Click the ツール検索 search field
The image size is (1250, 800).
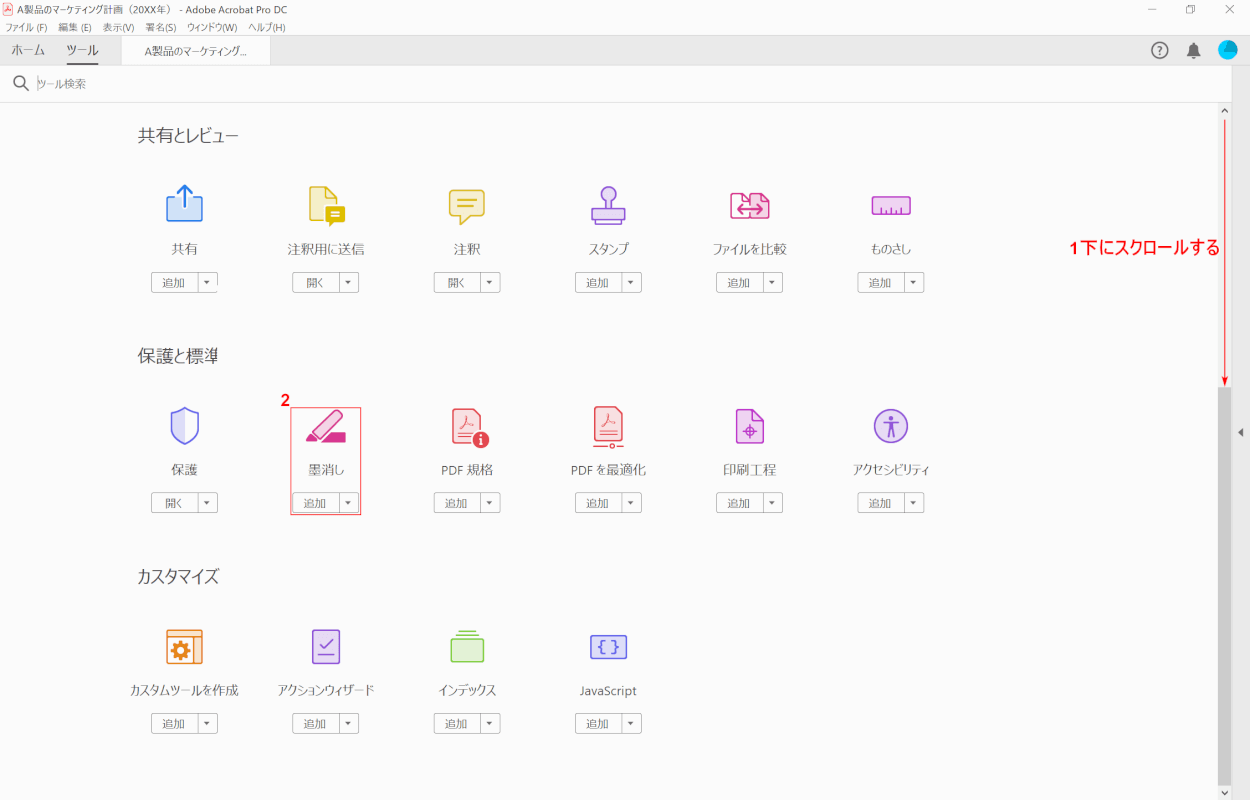[x=300, y=84]
